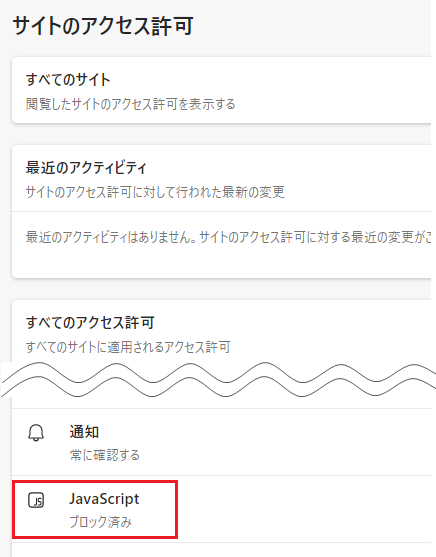Image resolution: width=436 pixels, height=557 pixels.
Task: Click the ブロック済み status under JavaScript
Action: point(101,522)
